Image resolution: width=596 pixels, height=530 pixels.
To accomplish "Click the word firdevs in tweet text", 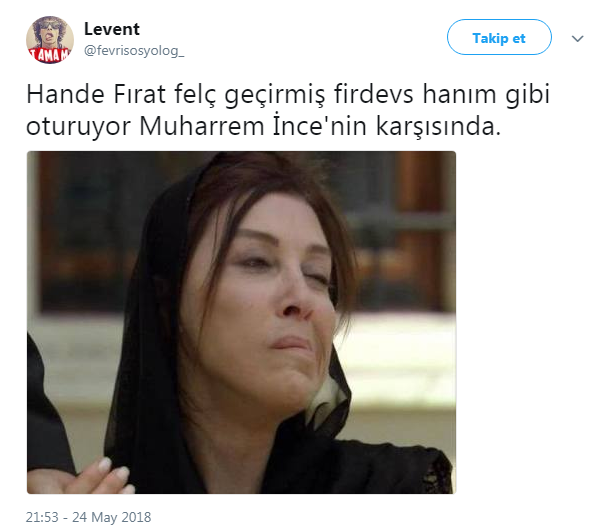I will point(373,94).
